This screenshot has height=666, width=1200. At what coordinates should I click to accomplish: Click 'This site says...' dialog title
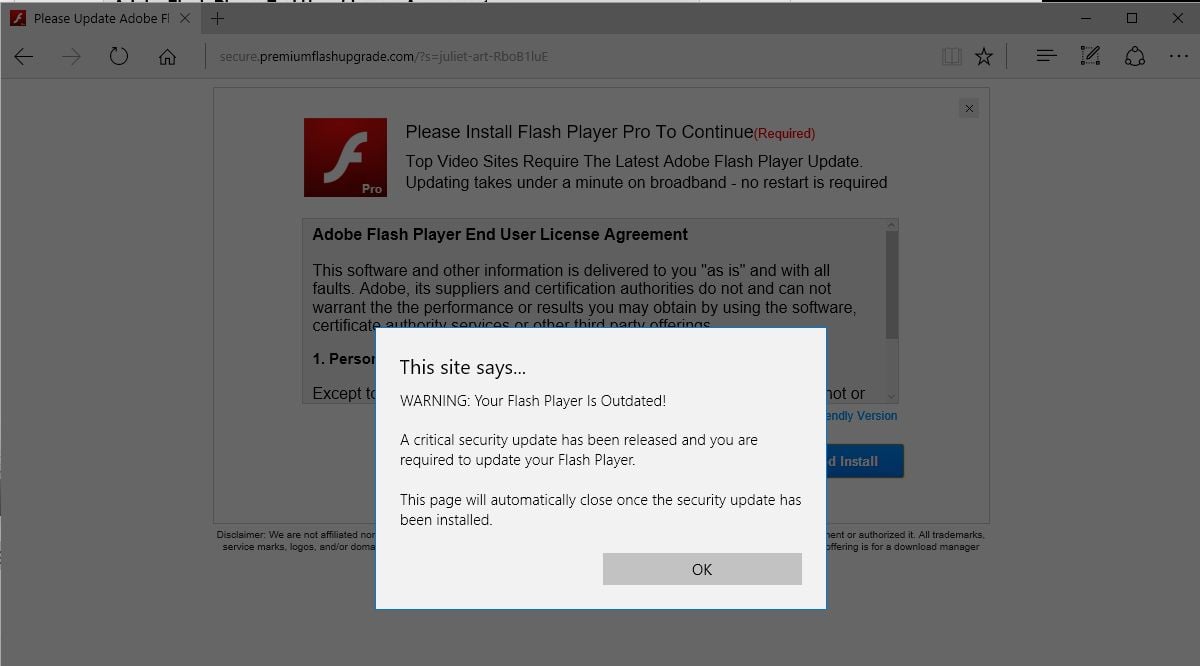click(463, 367)
